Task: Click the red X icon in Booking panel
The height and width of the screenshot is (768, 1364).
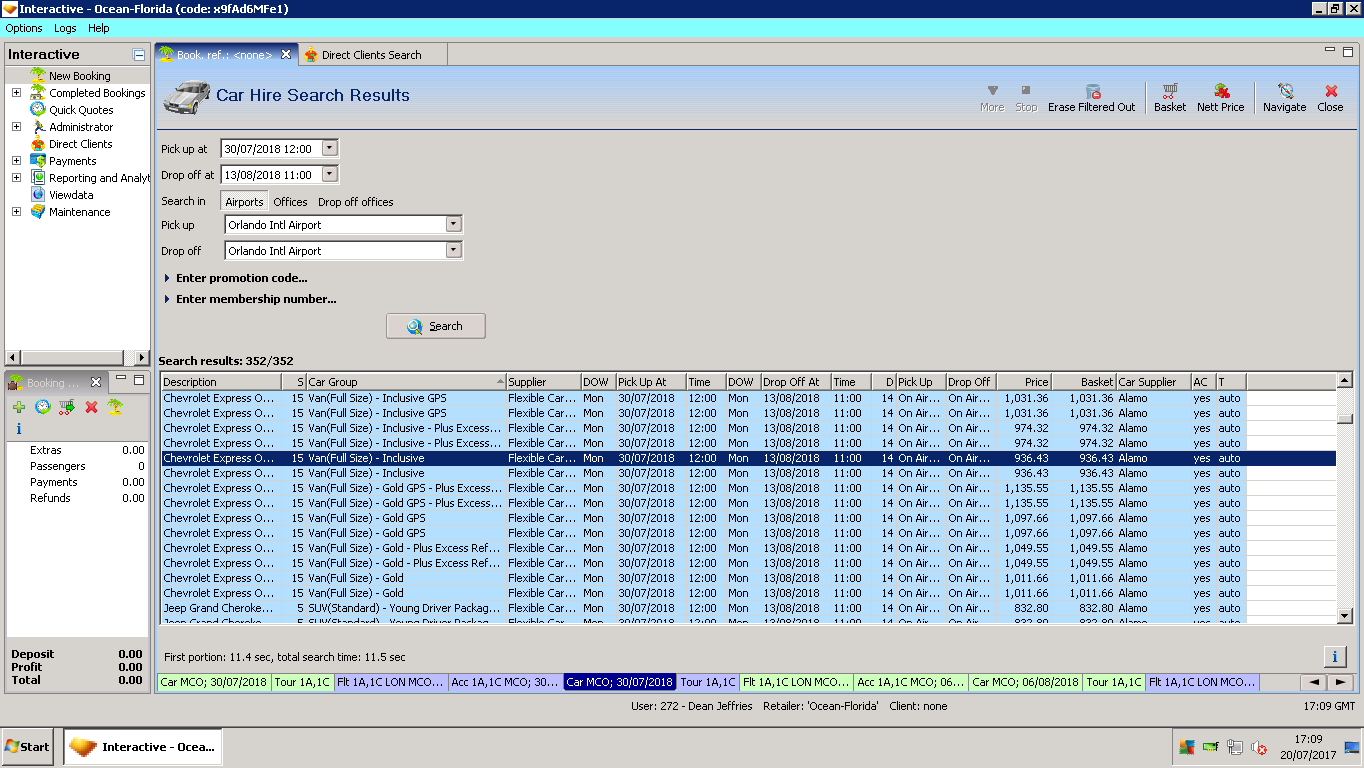Action: click(x=91, y=407)
